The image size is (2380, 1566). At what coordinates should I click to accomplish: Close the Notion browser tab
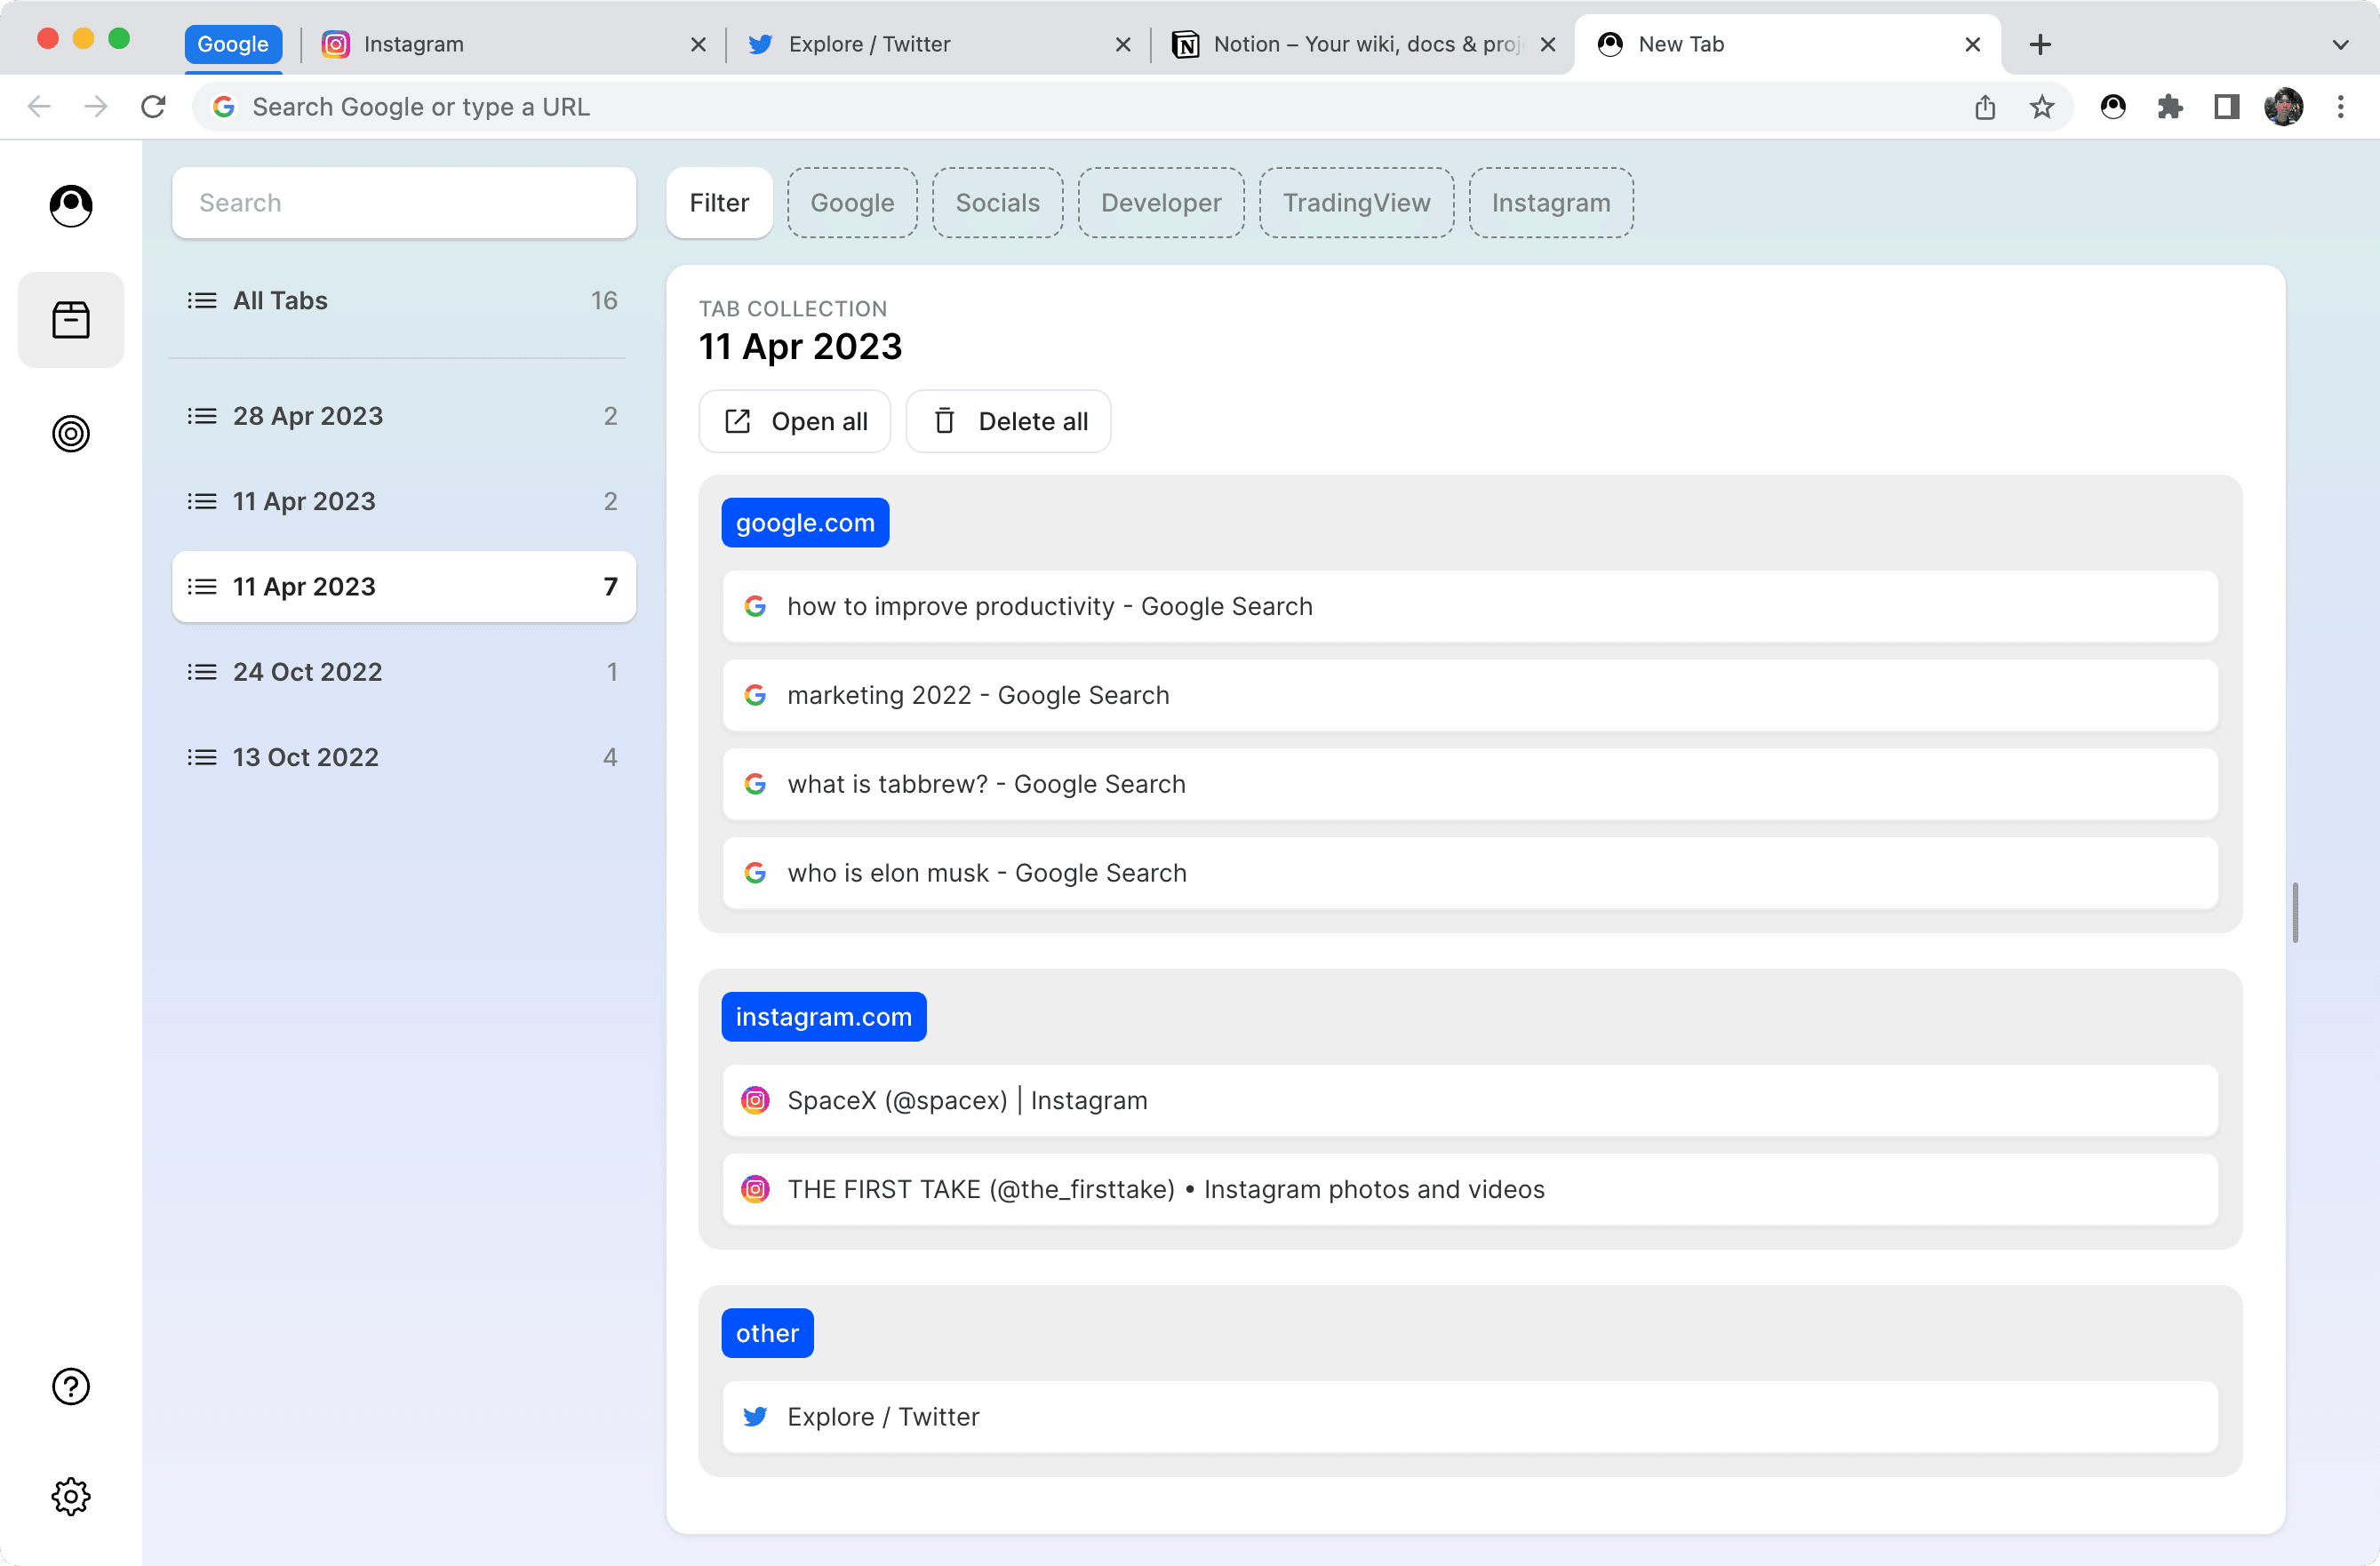point(1548,44)
